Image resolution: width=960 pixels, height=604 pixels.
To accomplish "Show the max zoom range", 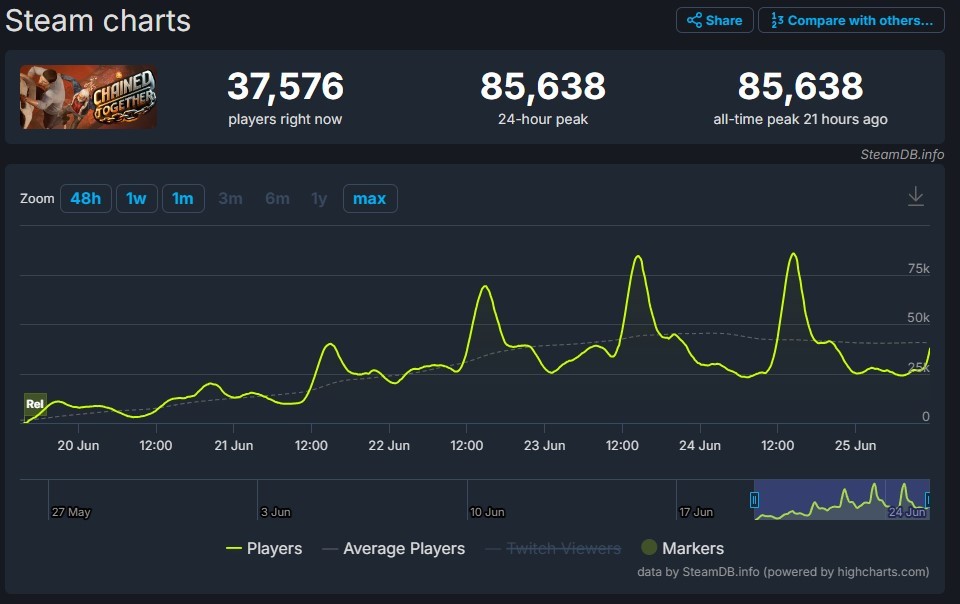I will pyautogui.click(x=370, y=198).
